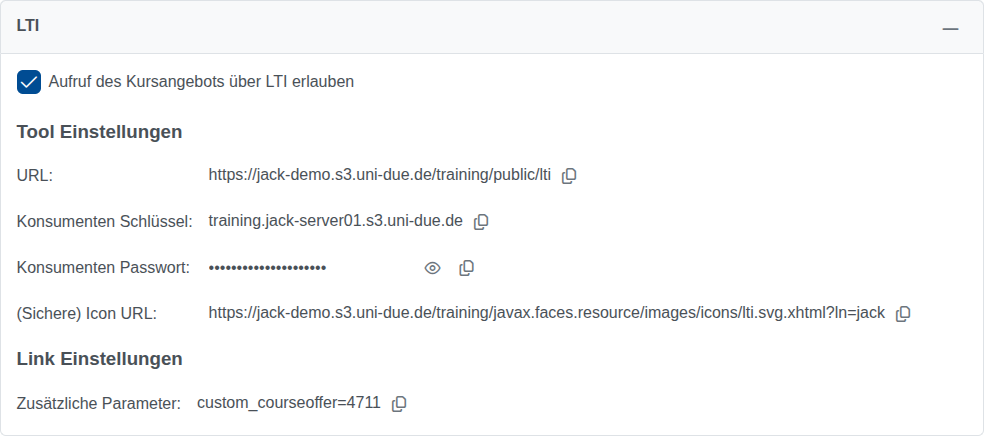Copy the tool URL to clipboard
The image size is (985, 437).
(569, 176)
